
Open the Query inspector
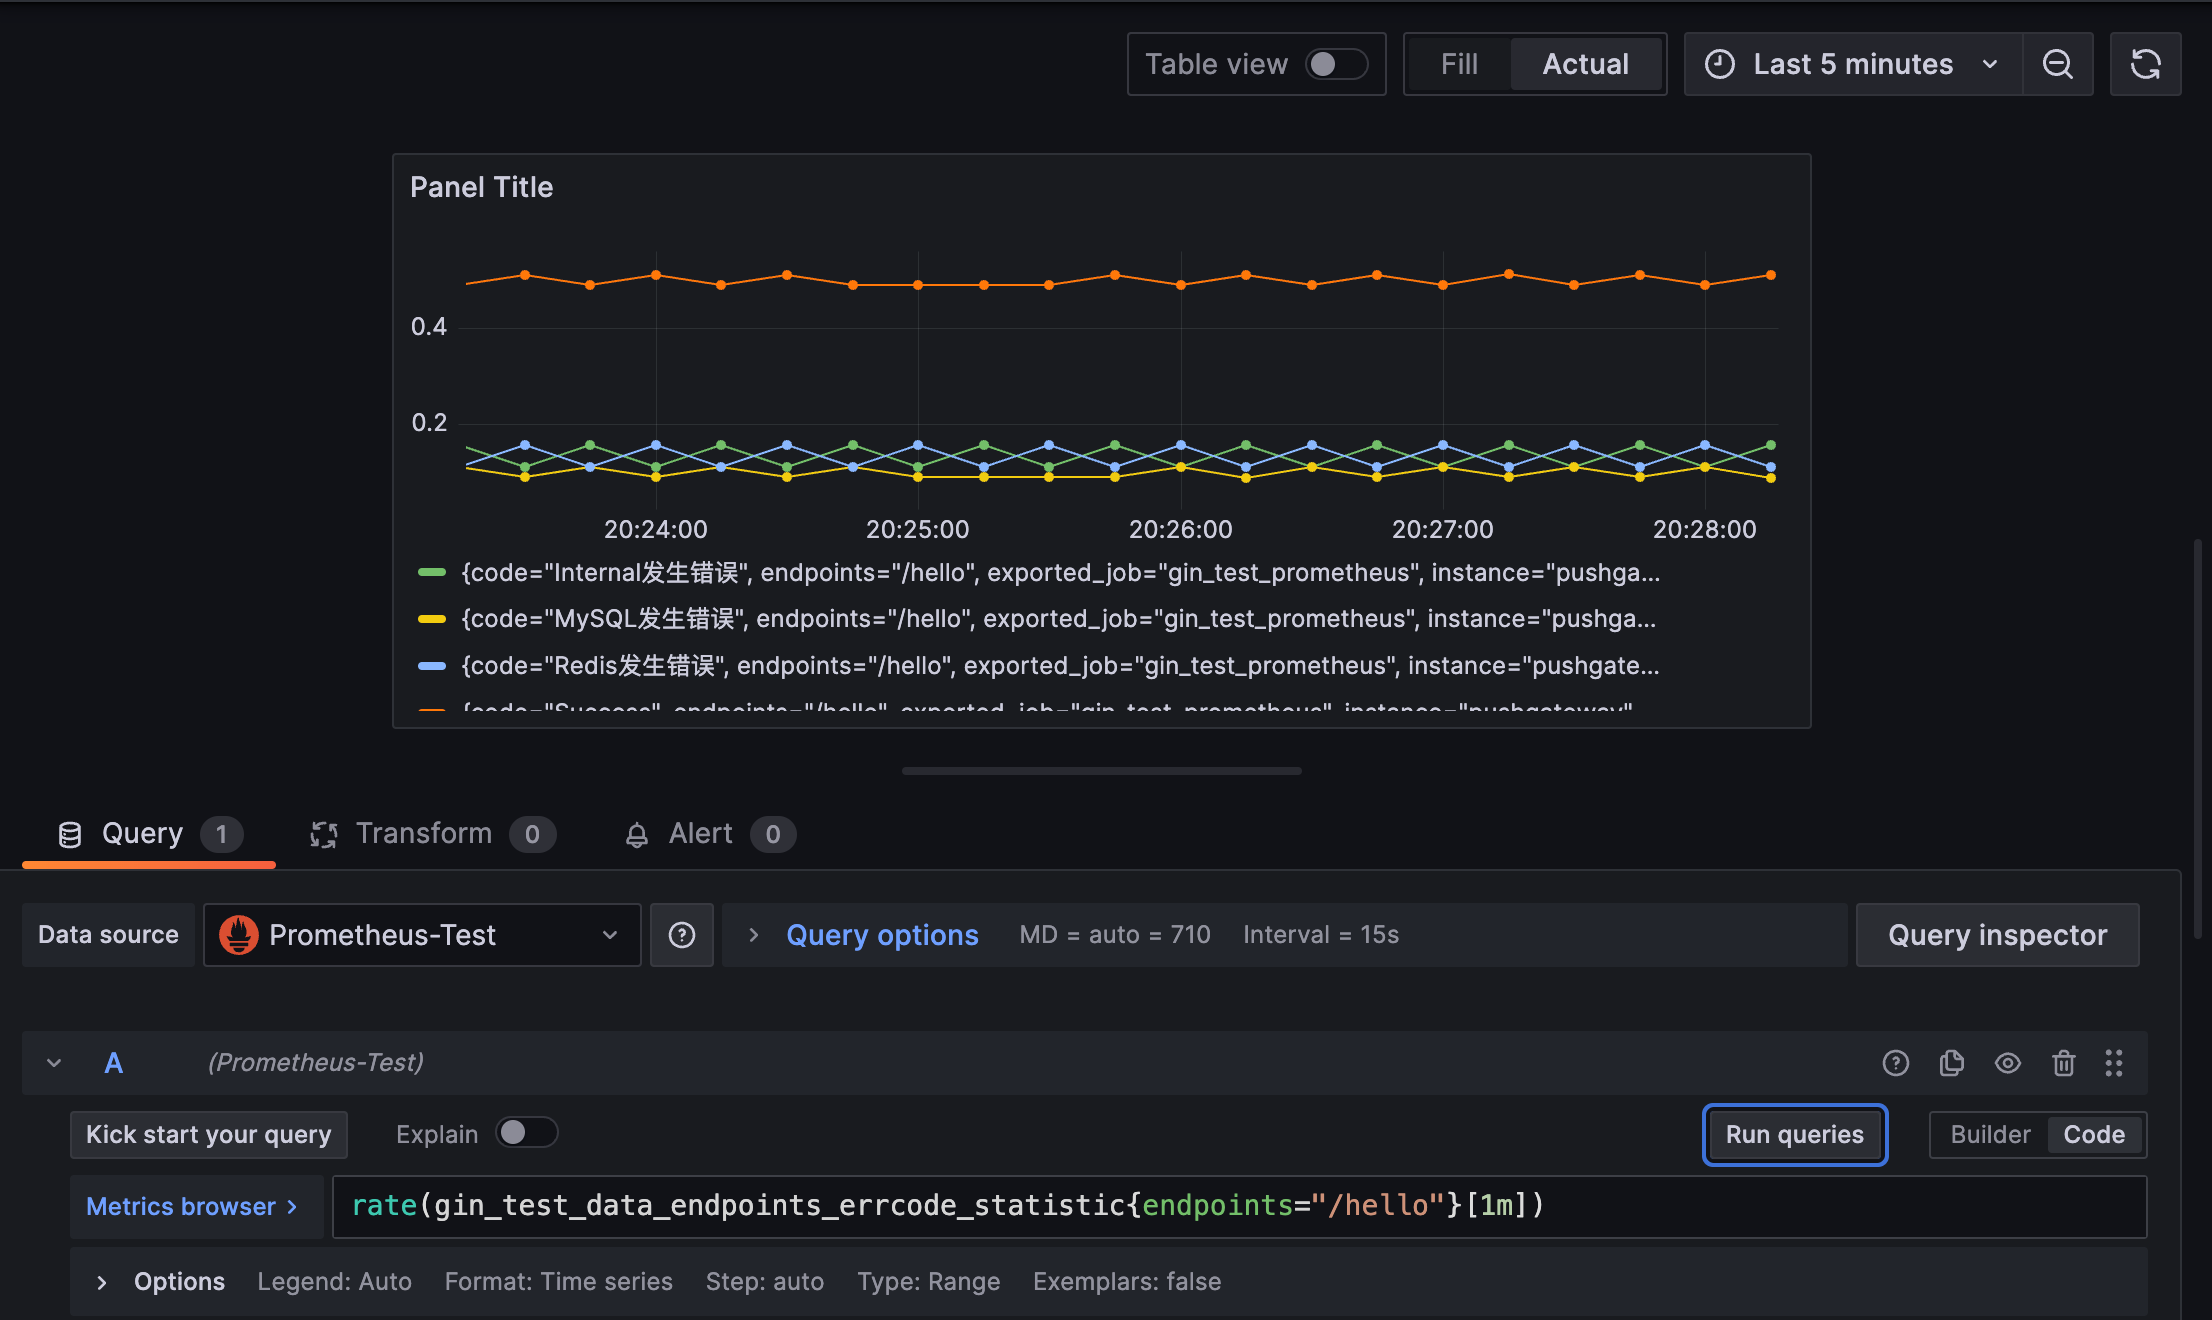[x=1997, y=935]
